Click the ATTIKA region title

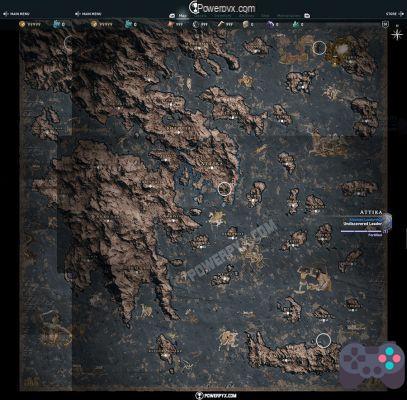pyautogui.click(x=371, y=212)
